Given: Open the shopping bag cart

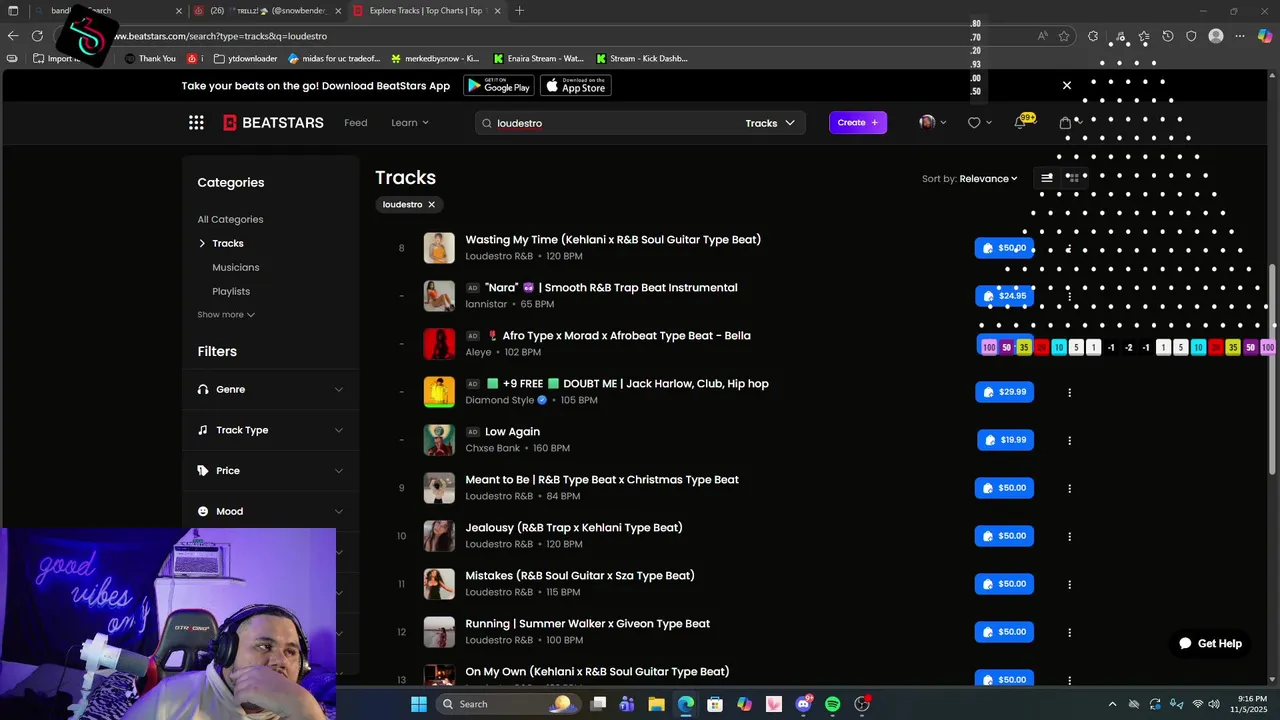Looking at the screenshot, I should tap(1065, 123).
